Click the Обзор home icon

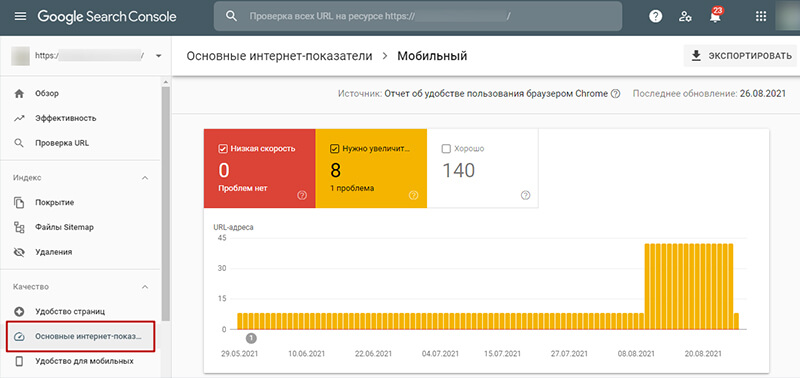pos(19,94)
